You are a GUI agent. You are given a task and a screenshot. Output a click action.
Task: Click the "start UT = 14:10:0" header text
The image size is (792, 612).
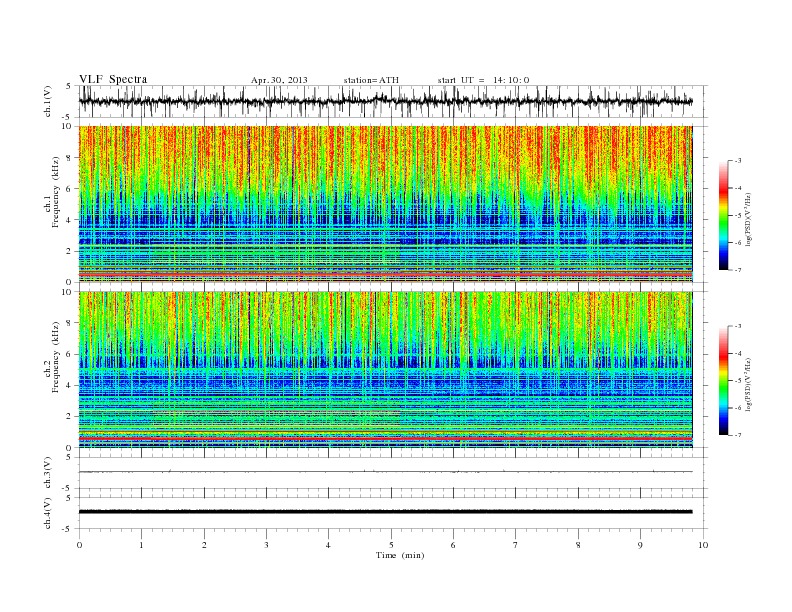tap(483, 80)
